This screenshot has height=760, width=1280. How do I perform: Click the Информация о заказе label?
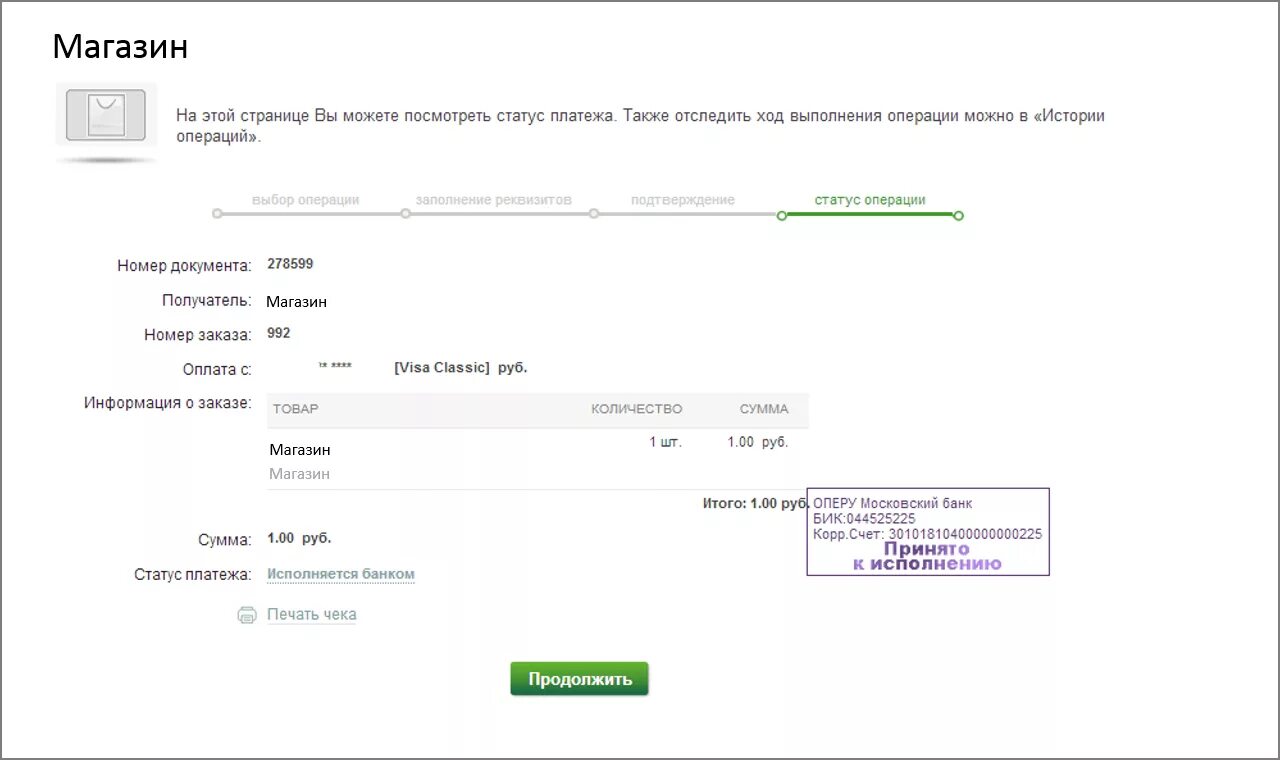[x=168, y=403]
